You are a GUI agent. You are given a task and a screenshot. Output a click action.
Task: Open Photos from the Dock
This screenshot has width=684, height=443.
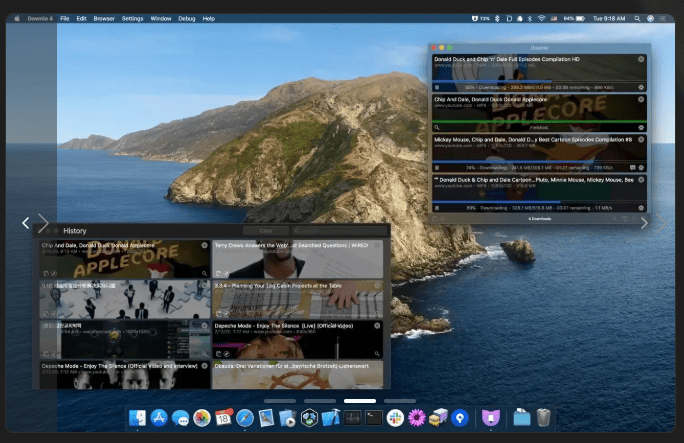click(x=202, y=418)
